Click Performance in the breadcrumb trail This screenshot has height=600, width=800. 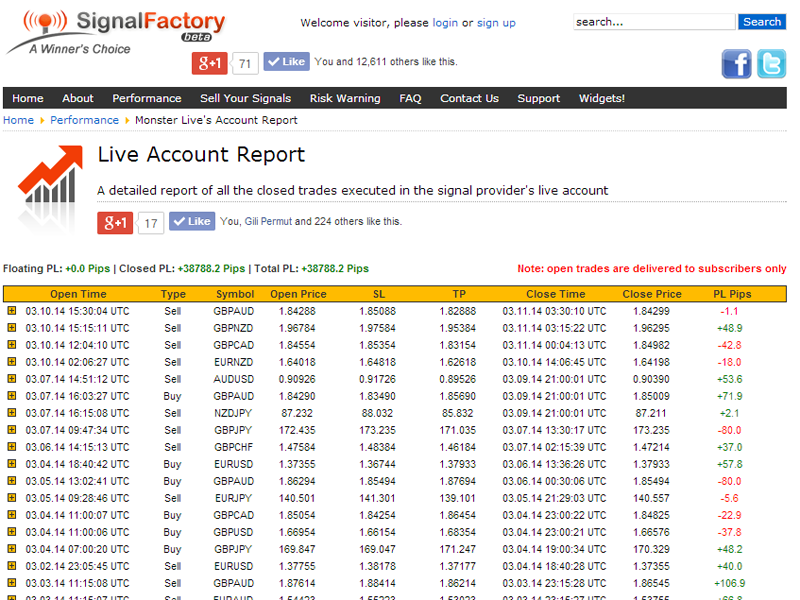click(x=85, y=120)
